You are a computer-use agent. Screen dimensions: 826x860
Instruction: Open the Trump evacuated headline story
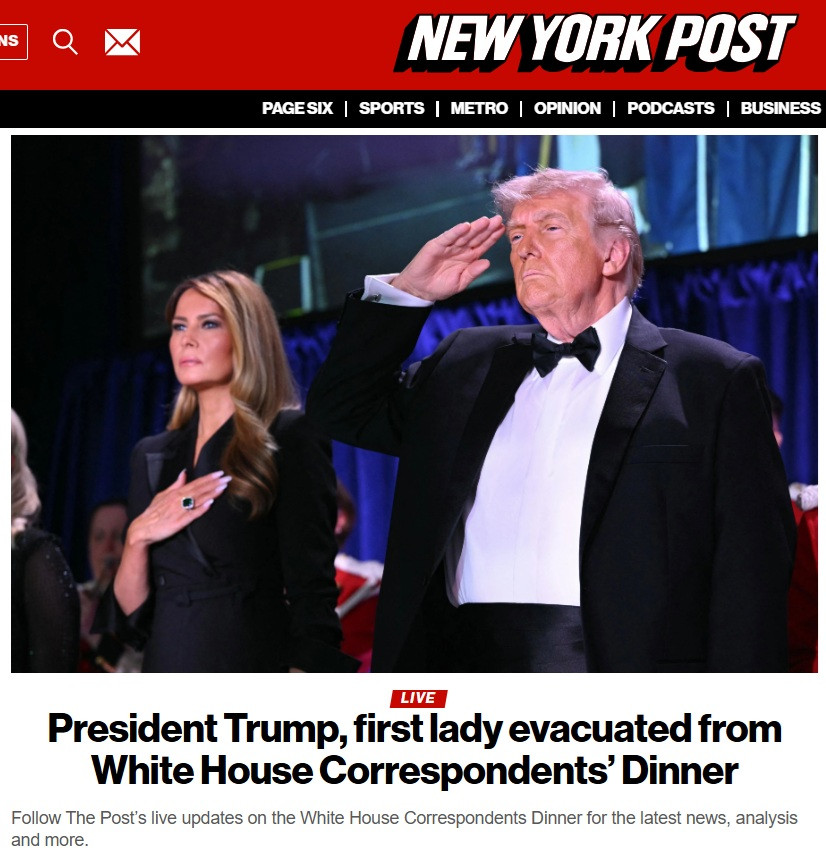(415, 750)
